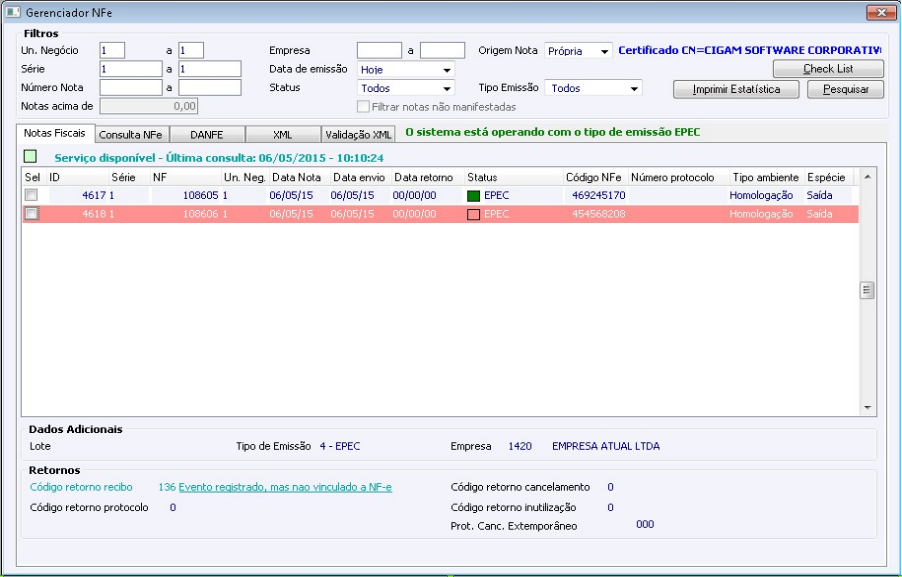Viewport: 902px width, 577px height.
Task: Click the Série start field
Action: click(x=131, y=69)
